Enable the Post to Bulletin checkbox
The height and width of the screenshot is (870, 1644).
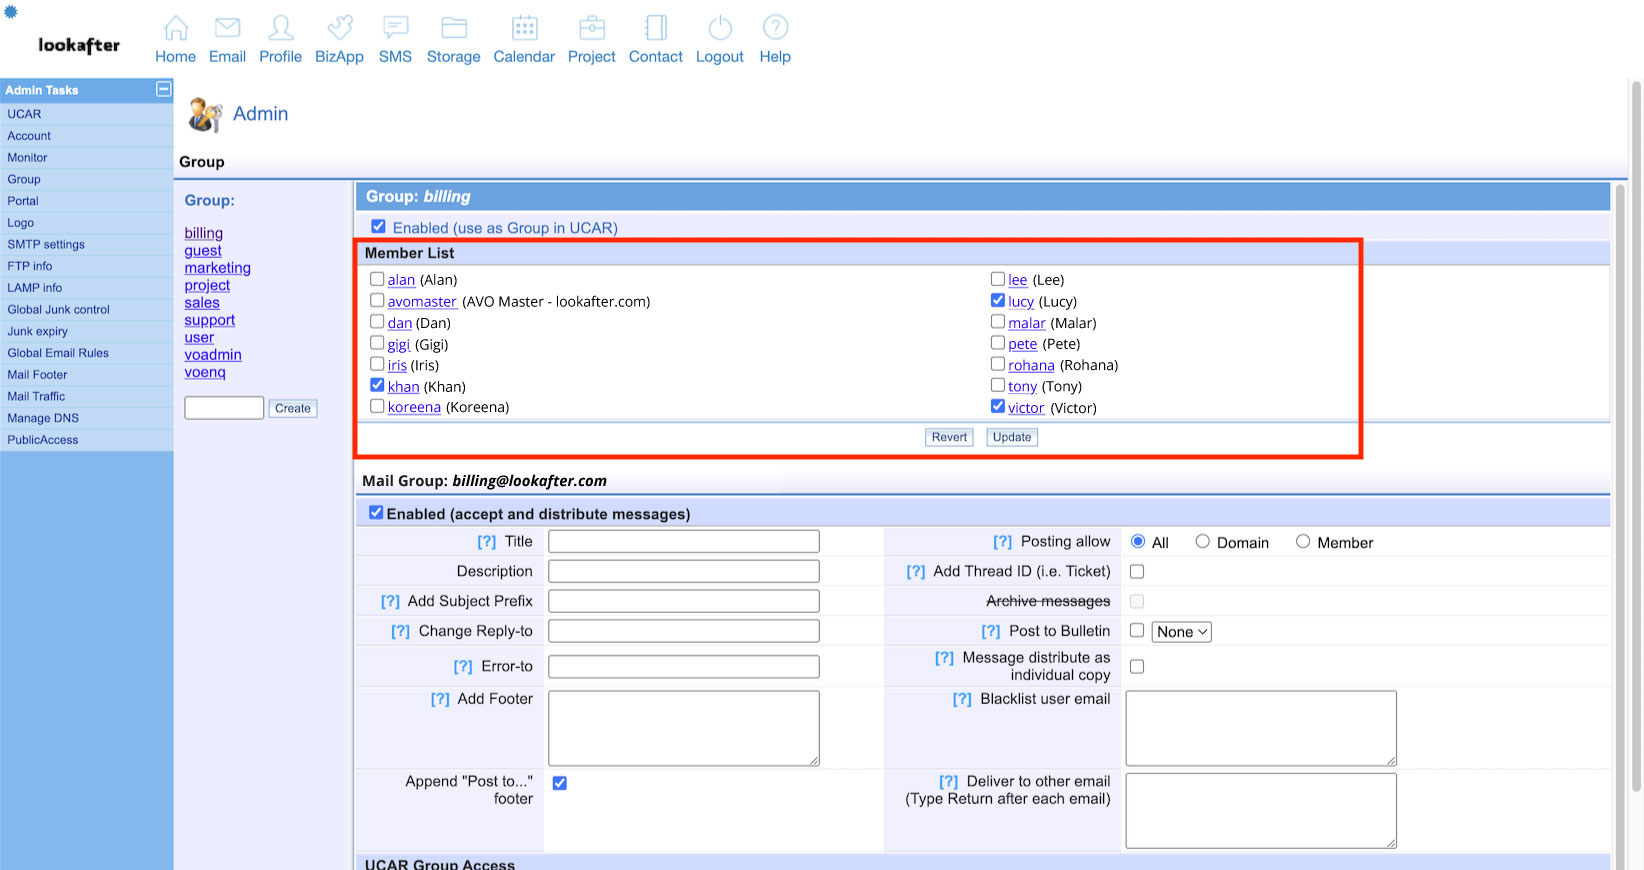pos(1137,631)
